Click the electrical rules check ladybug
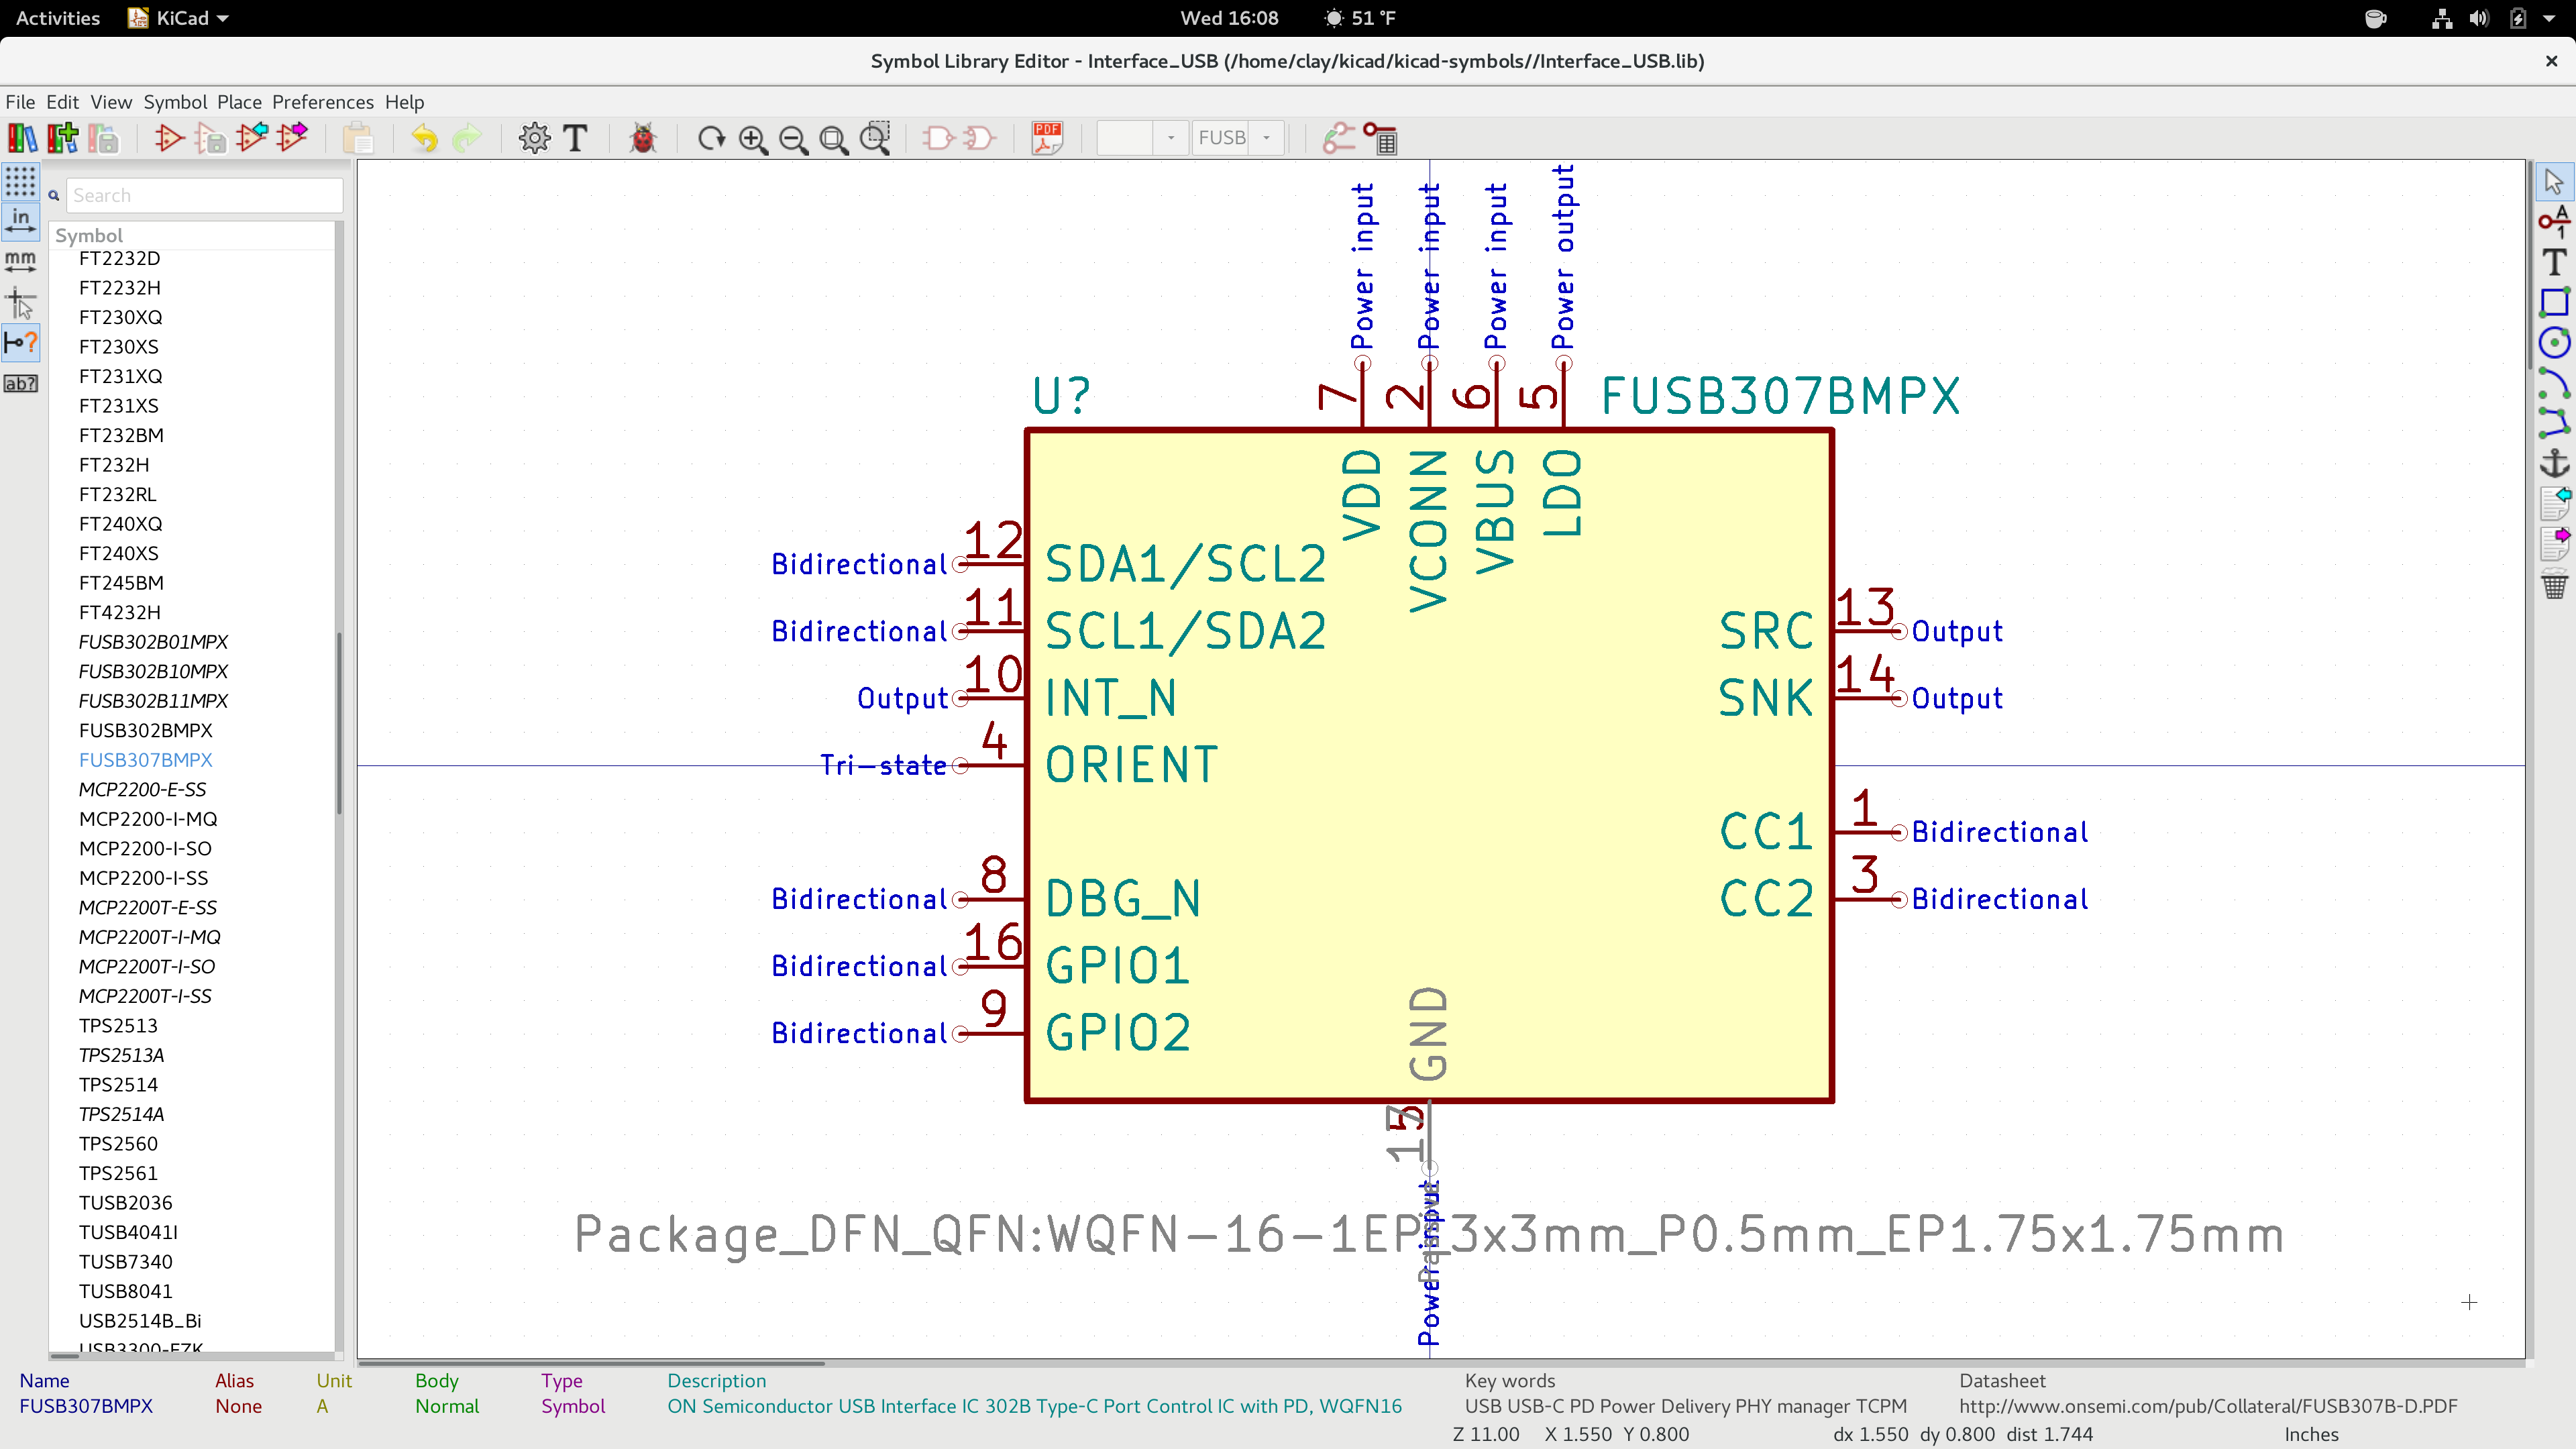 (643, 138)
